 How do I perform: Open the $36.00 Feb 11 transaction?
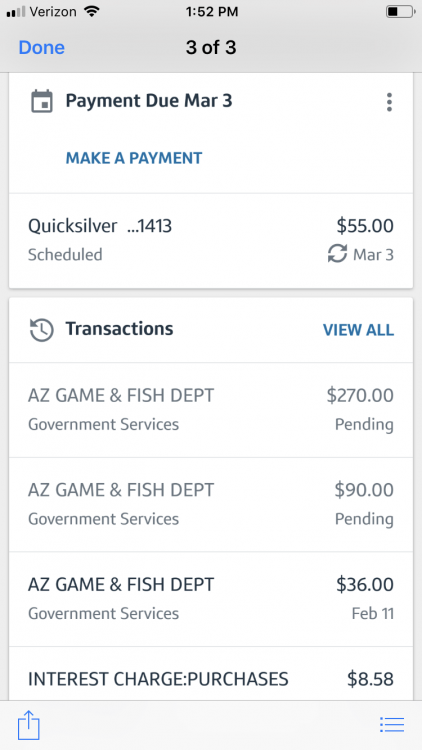tap(211, 599)
